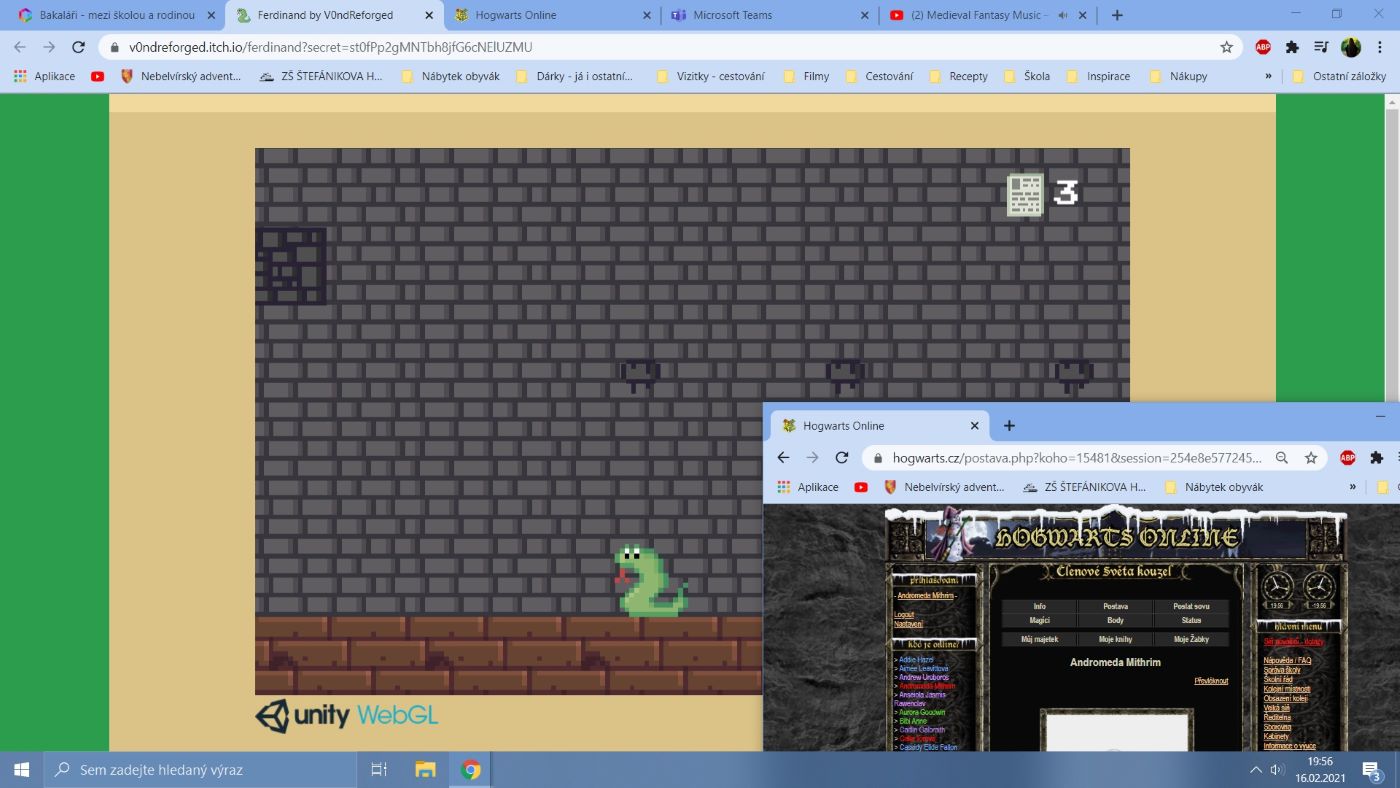Screen dimensions: 1400x788
Task: Open Nábytek obývák bookmark folder in main window
Action: tap(449, 76)
